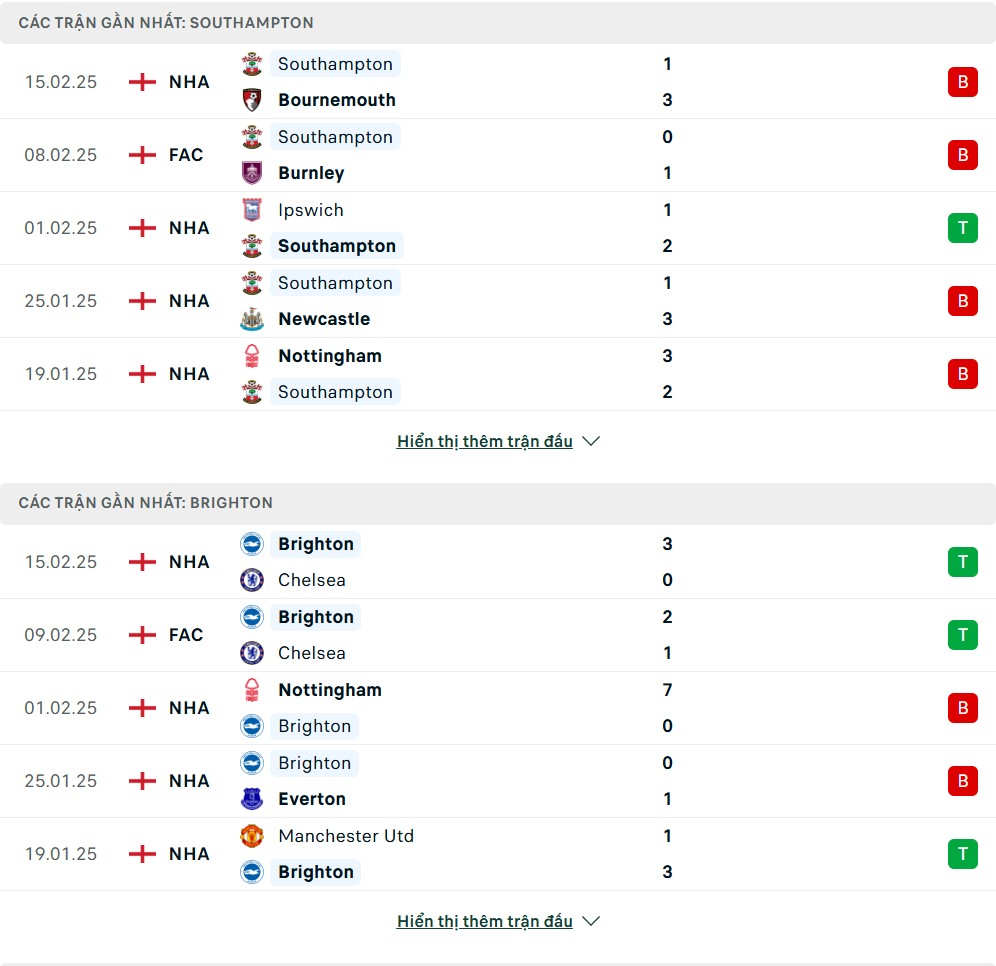
Task: Click the Nottingham crest in the Brighton section
Action: pos(252,690)
